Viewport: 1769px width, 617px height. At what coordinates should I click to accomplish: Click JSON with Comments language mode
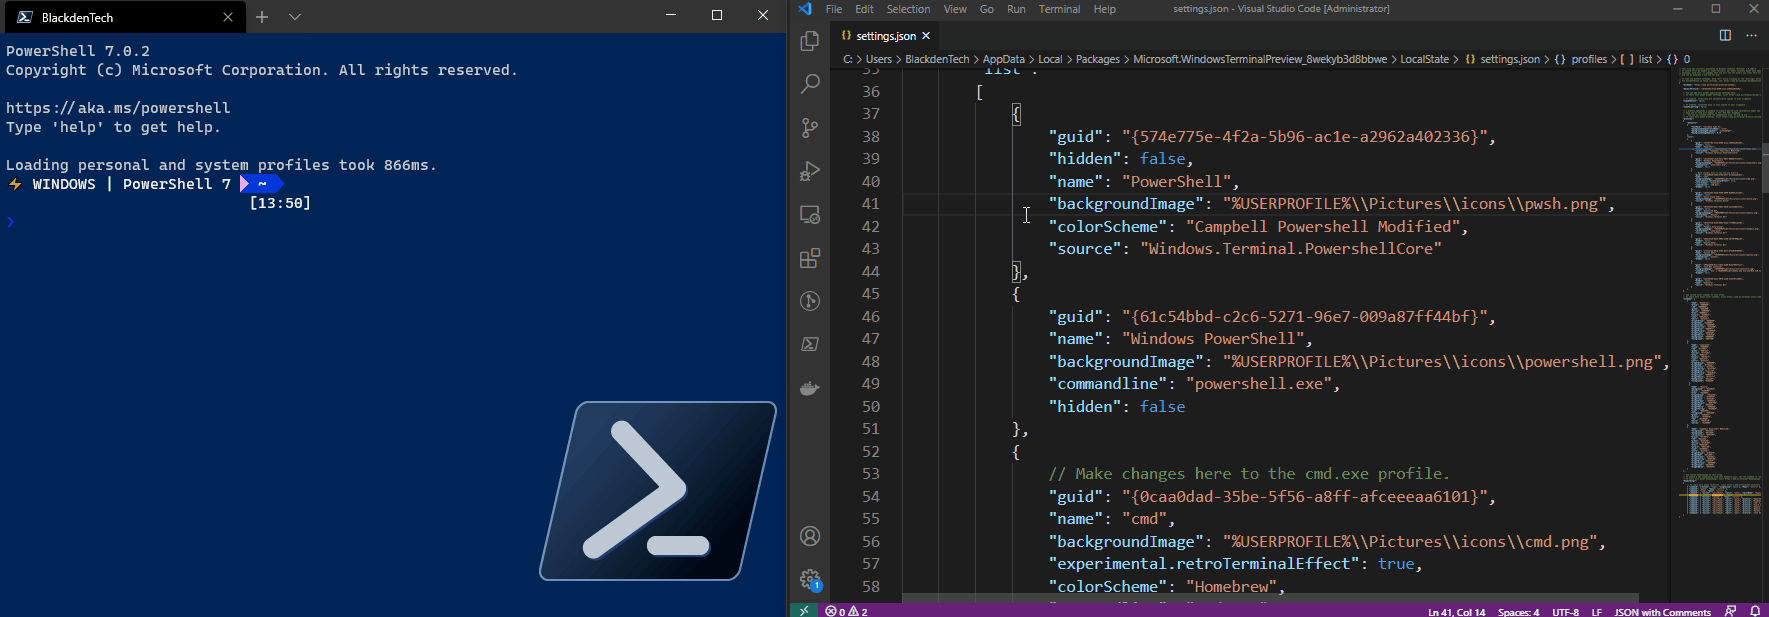[x=1662, y=611]
